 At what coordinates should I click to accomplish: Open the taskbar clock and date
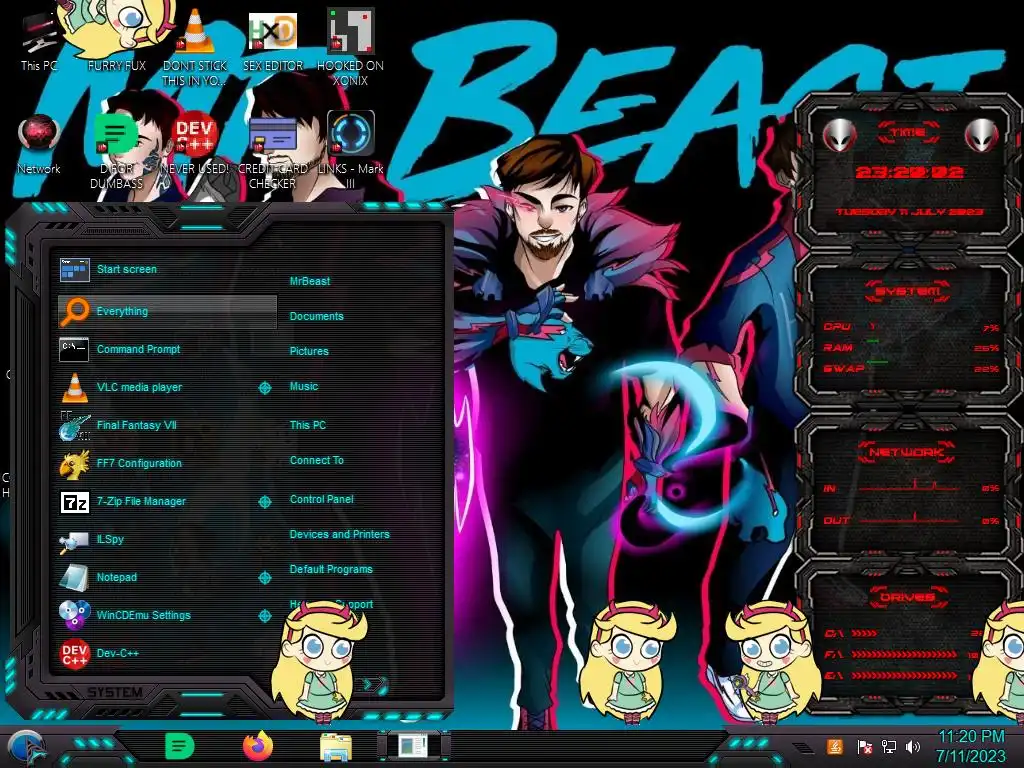[x=970, y=746]
